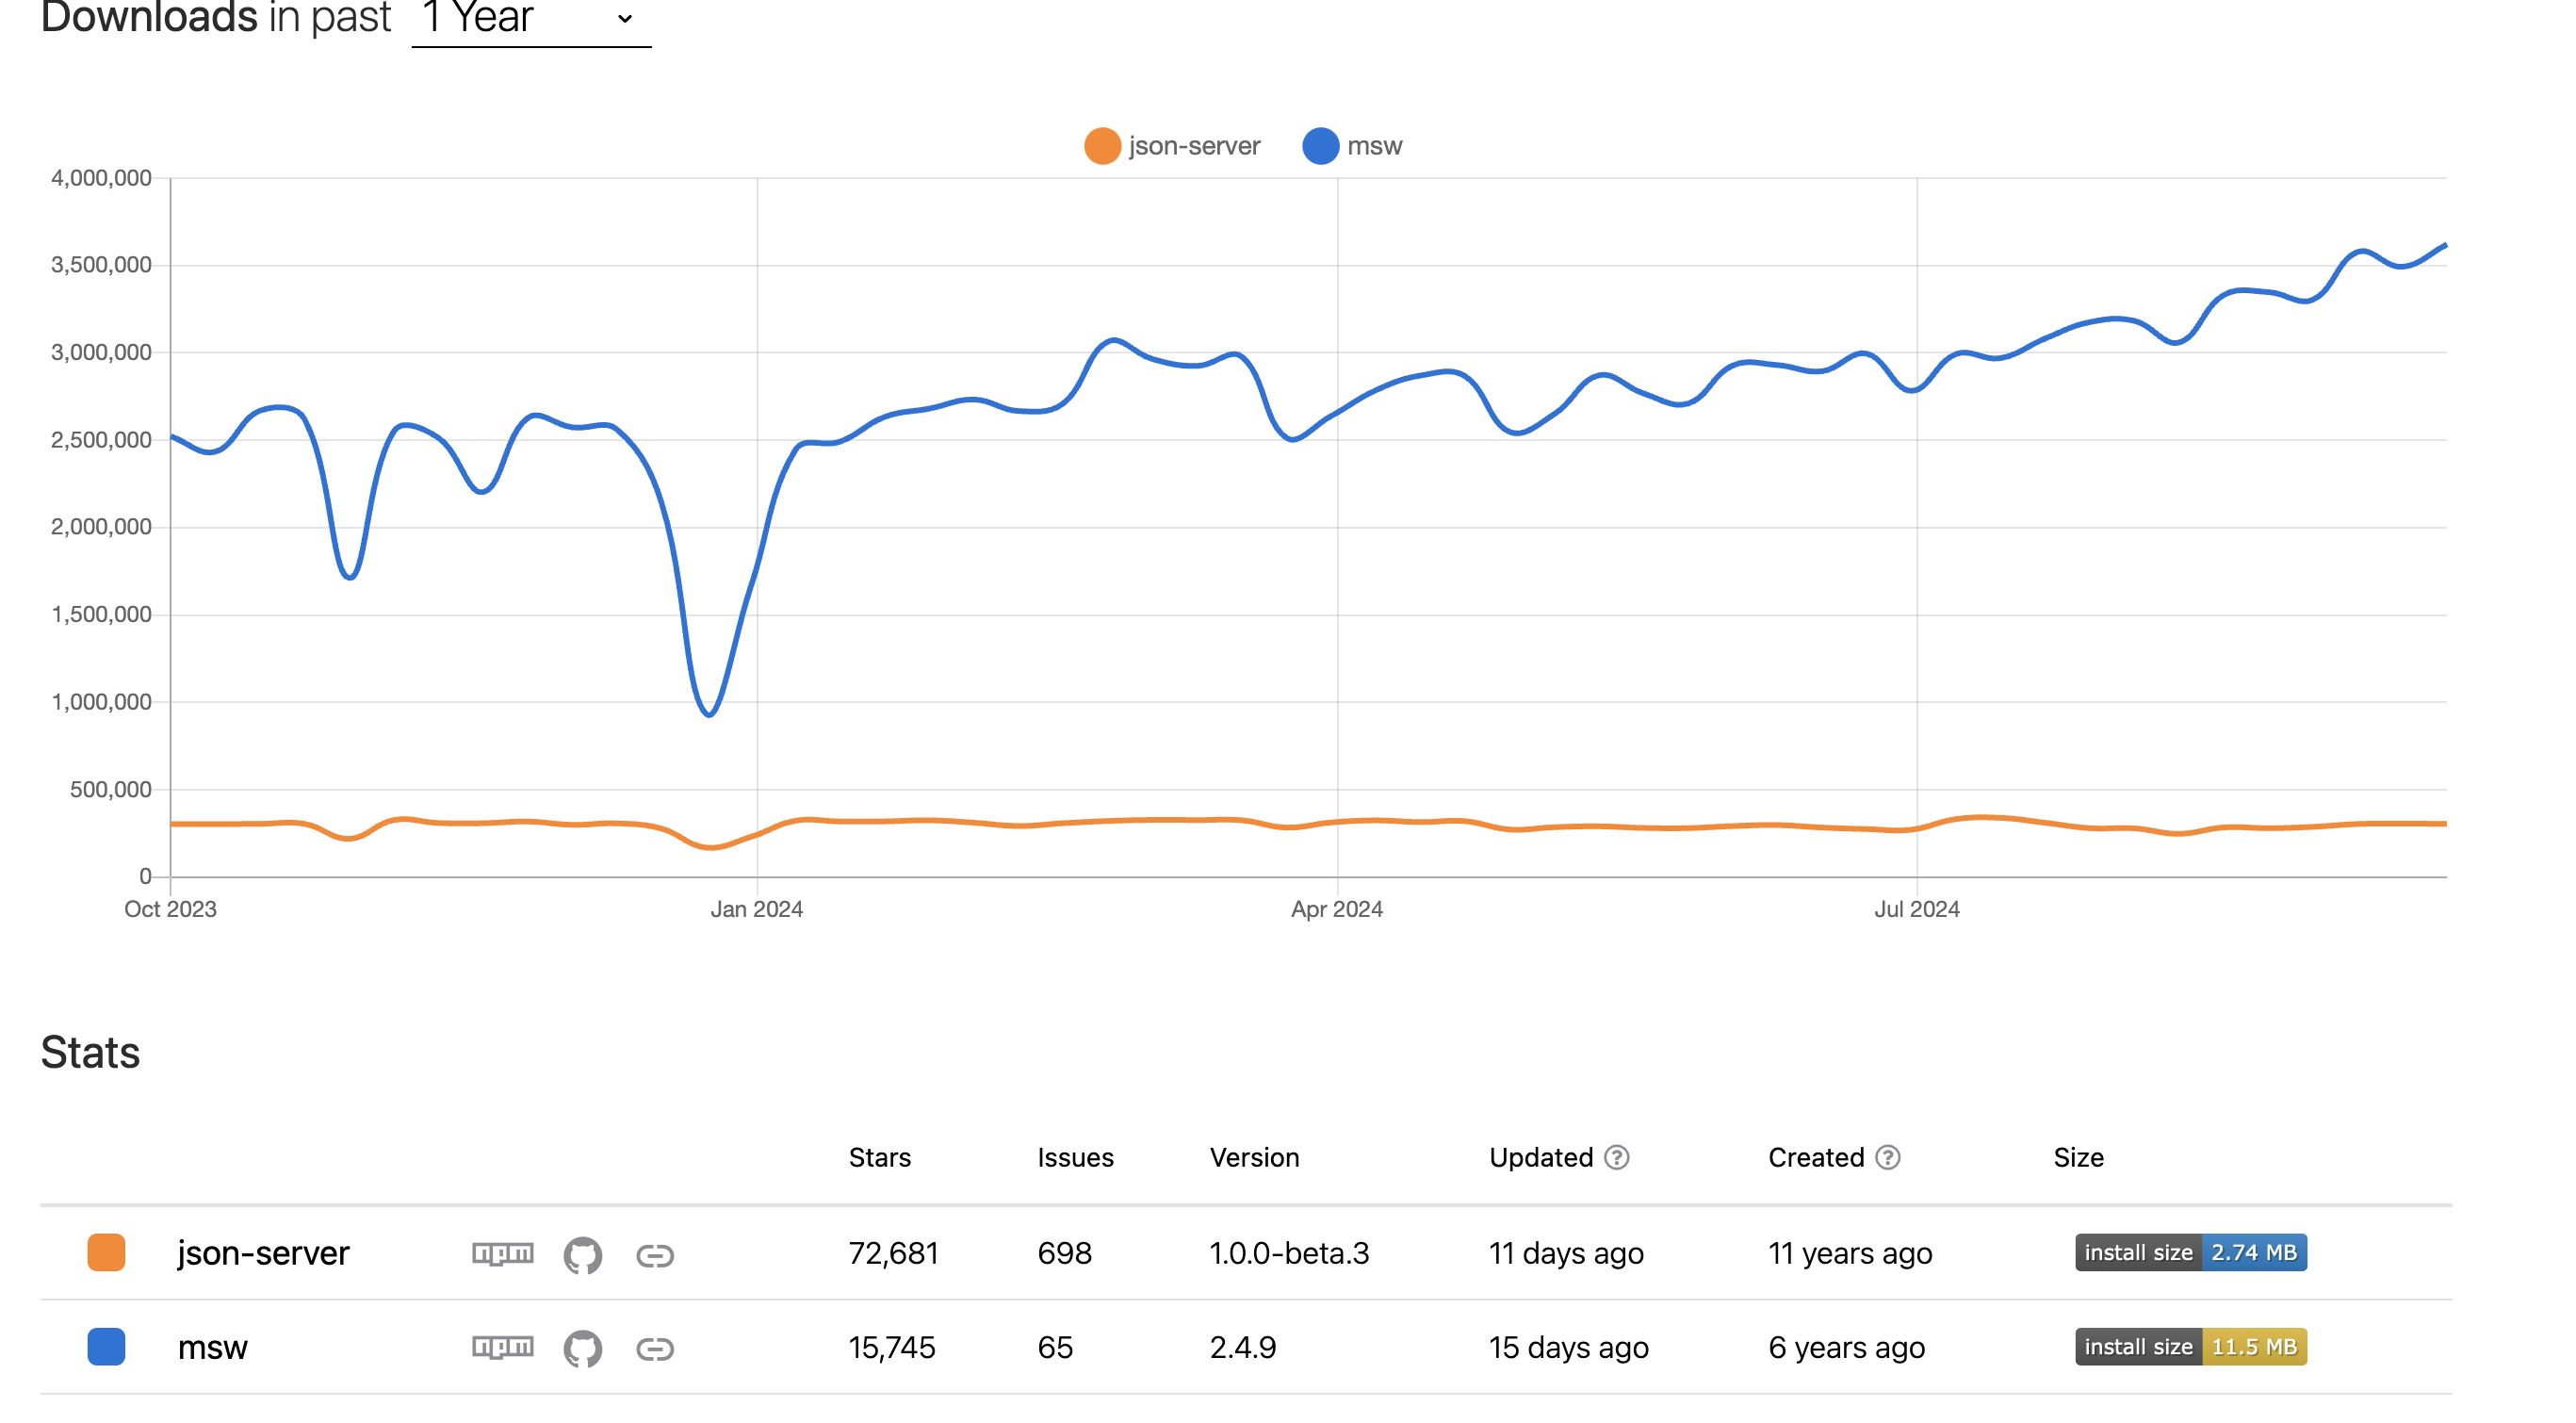
Task: Open json-server GitHub repository icon
Action: [x=582, y=1255]
